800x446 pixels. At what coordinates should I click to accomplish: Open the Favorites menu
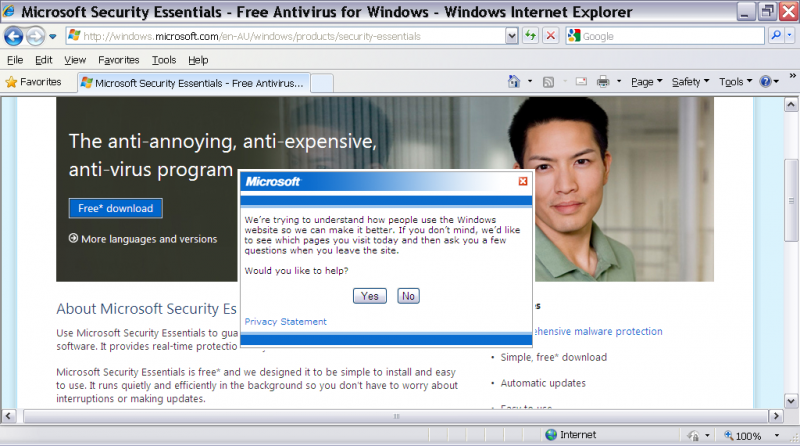[118, 60]
